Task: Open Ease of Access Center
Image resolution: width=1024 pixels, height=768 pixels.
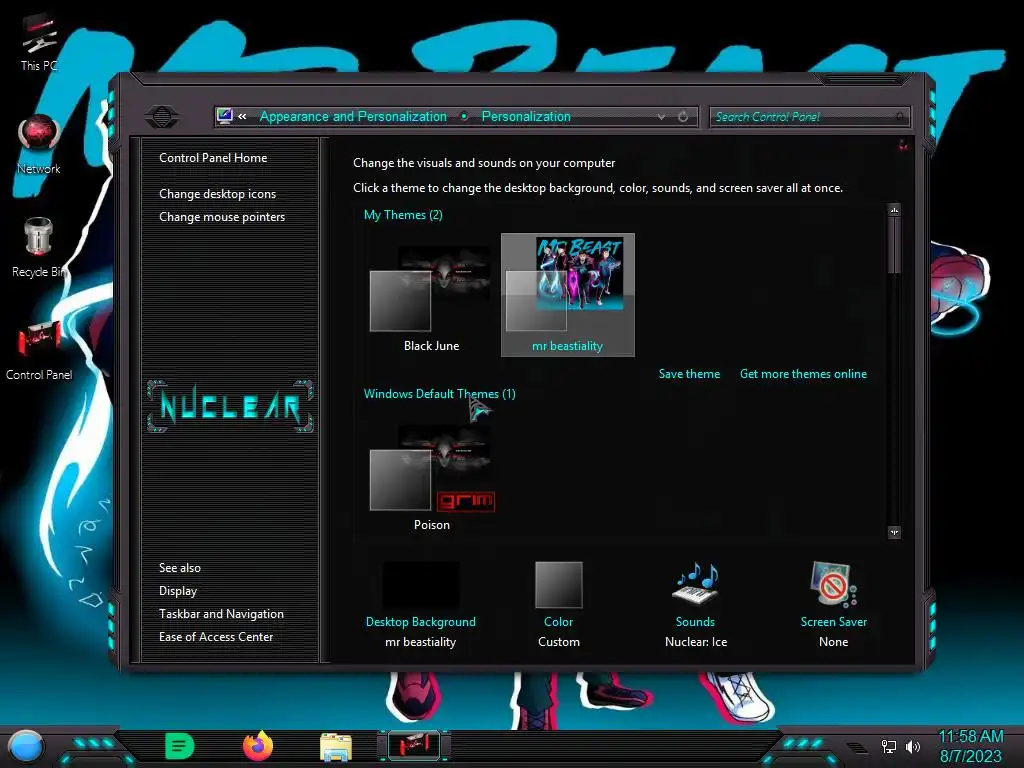Action: point(216,637)
